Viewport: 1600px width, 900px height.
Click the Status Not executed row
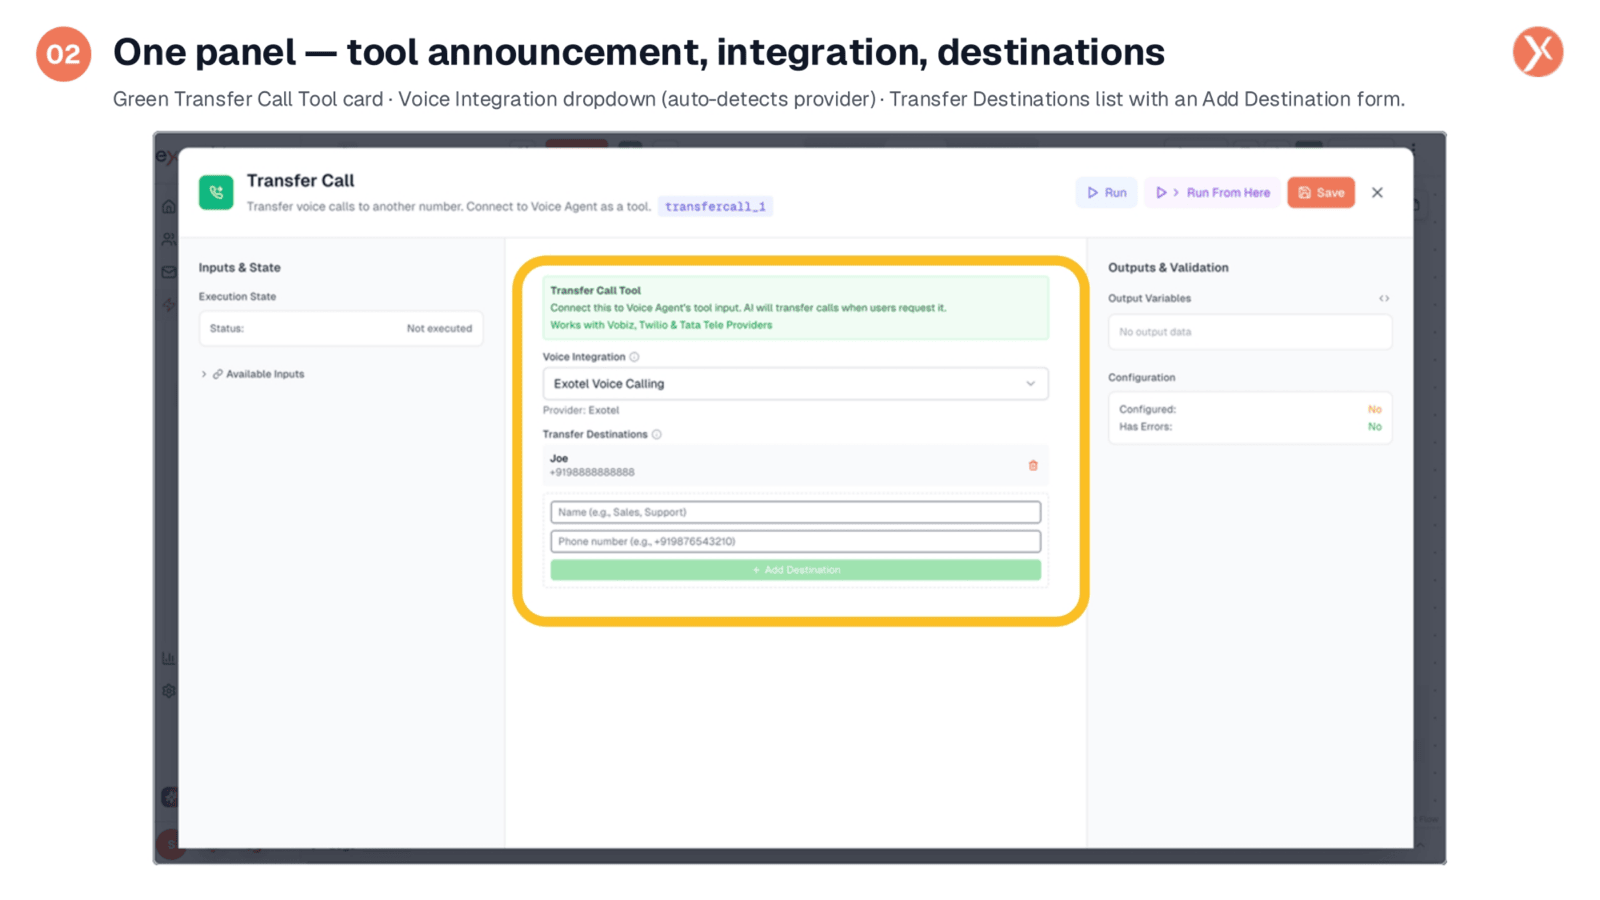click(x=341, y=328)
